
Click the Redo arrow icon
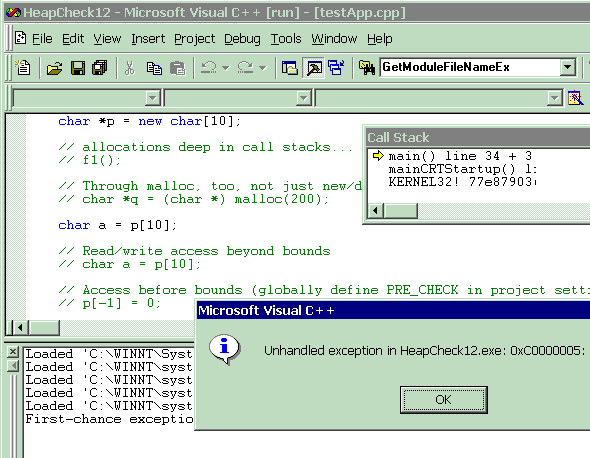pos(245,68)
